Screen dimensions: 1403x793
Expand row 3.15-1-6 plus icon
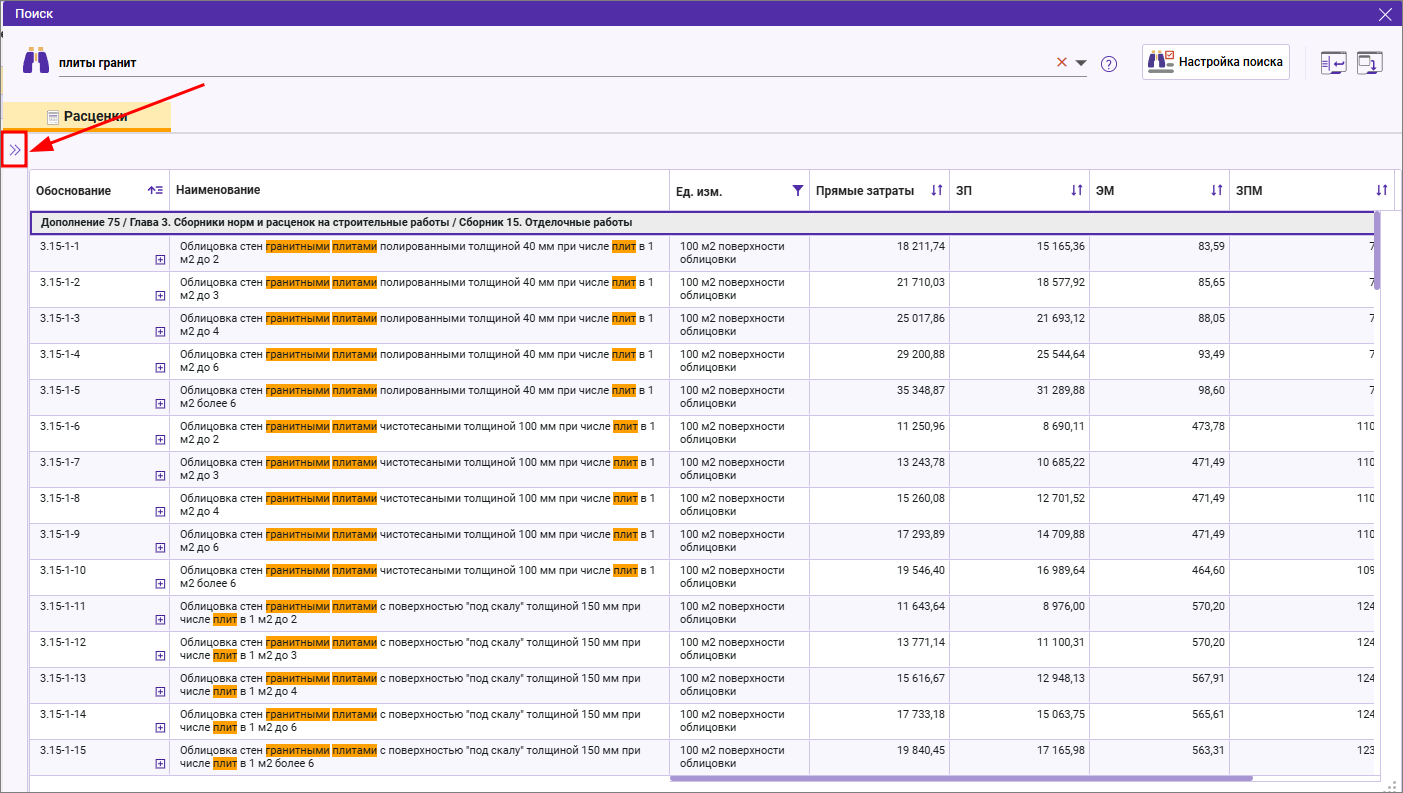159,440
